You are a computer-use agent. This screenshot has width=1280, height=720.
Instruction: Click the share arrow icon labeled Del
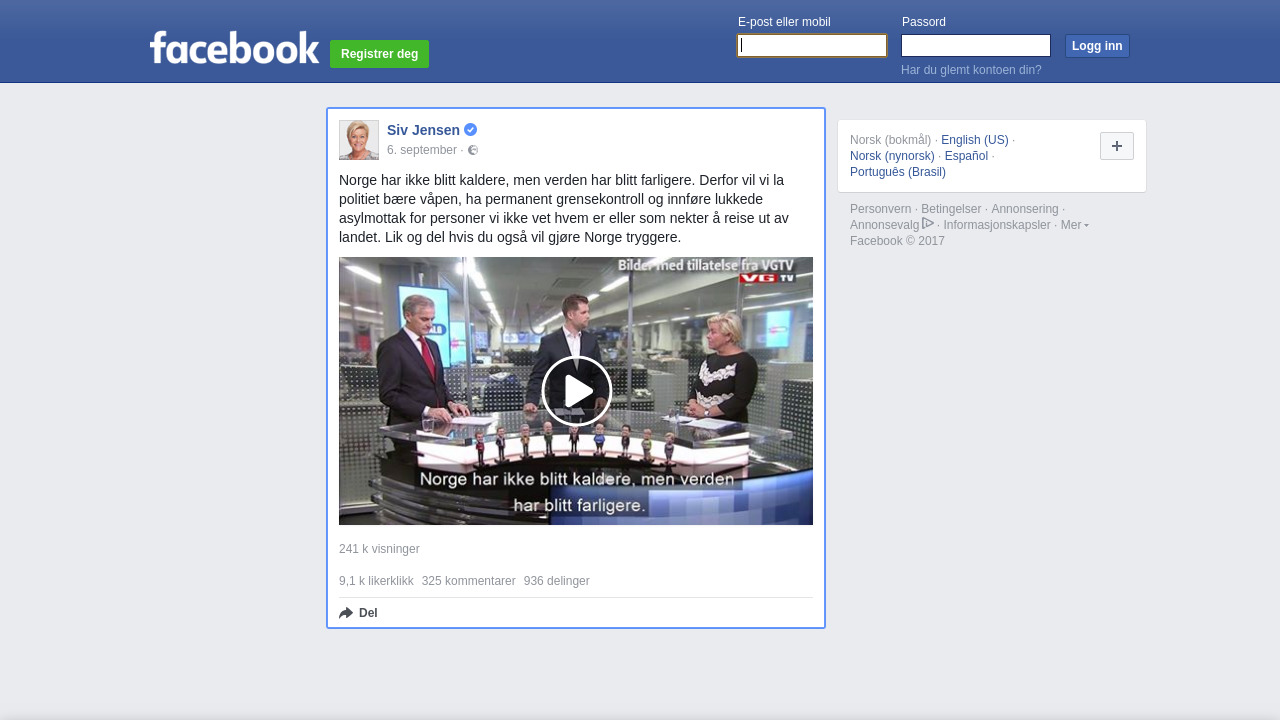coord(347,613)
